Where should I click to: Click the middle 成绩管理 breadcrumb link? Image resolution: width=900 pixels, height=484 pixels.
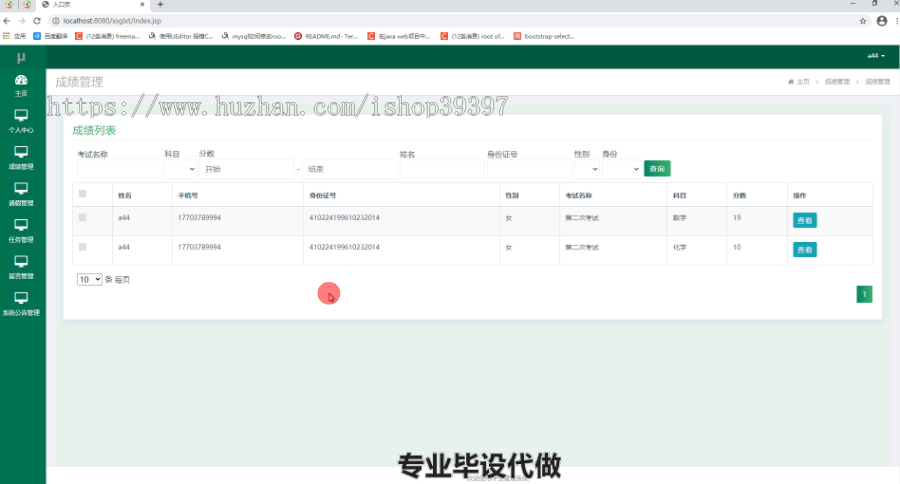point(837,82)
